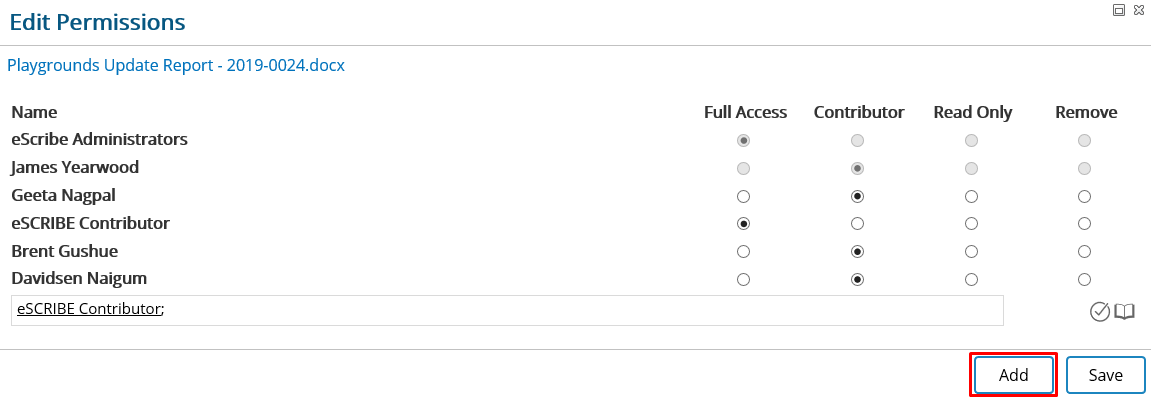Save the permission changes

coord(1105,375)
